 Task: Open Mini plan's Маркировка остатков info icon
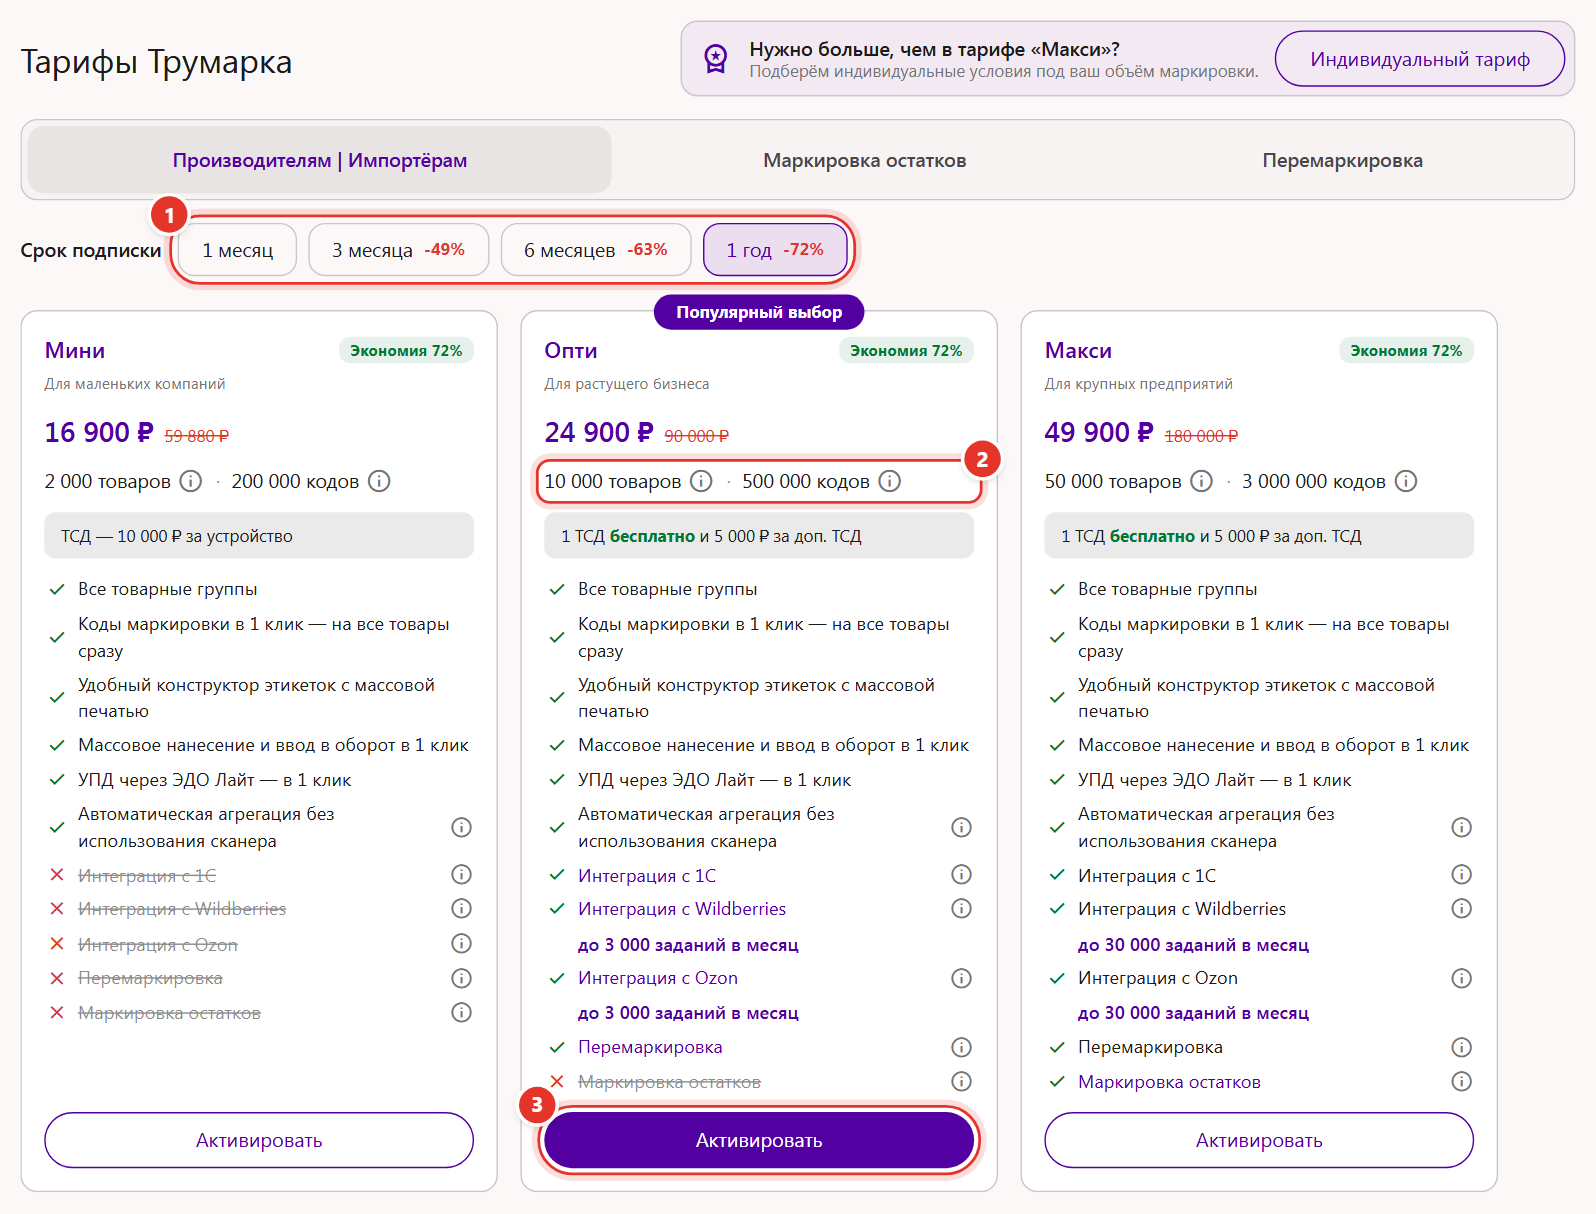461,1012
